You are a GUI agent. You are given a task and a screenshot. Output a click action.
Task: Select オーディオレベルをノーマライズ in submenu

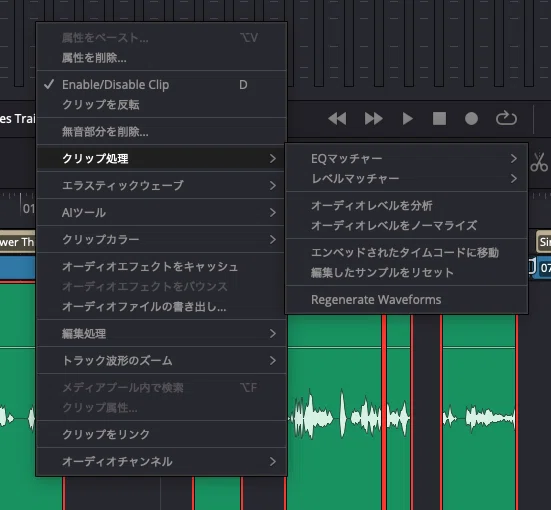pyautogui.click(x=407, y=226)
